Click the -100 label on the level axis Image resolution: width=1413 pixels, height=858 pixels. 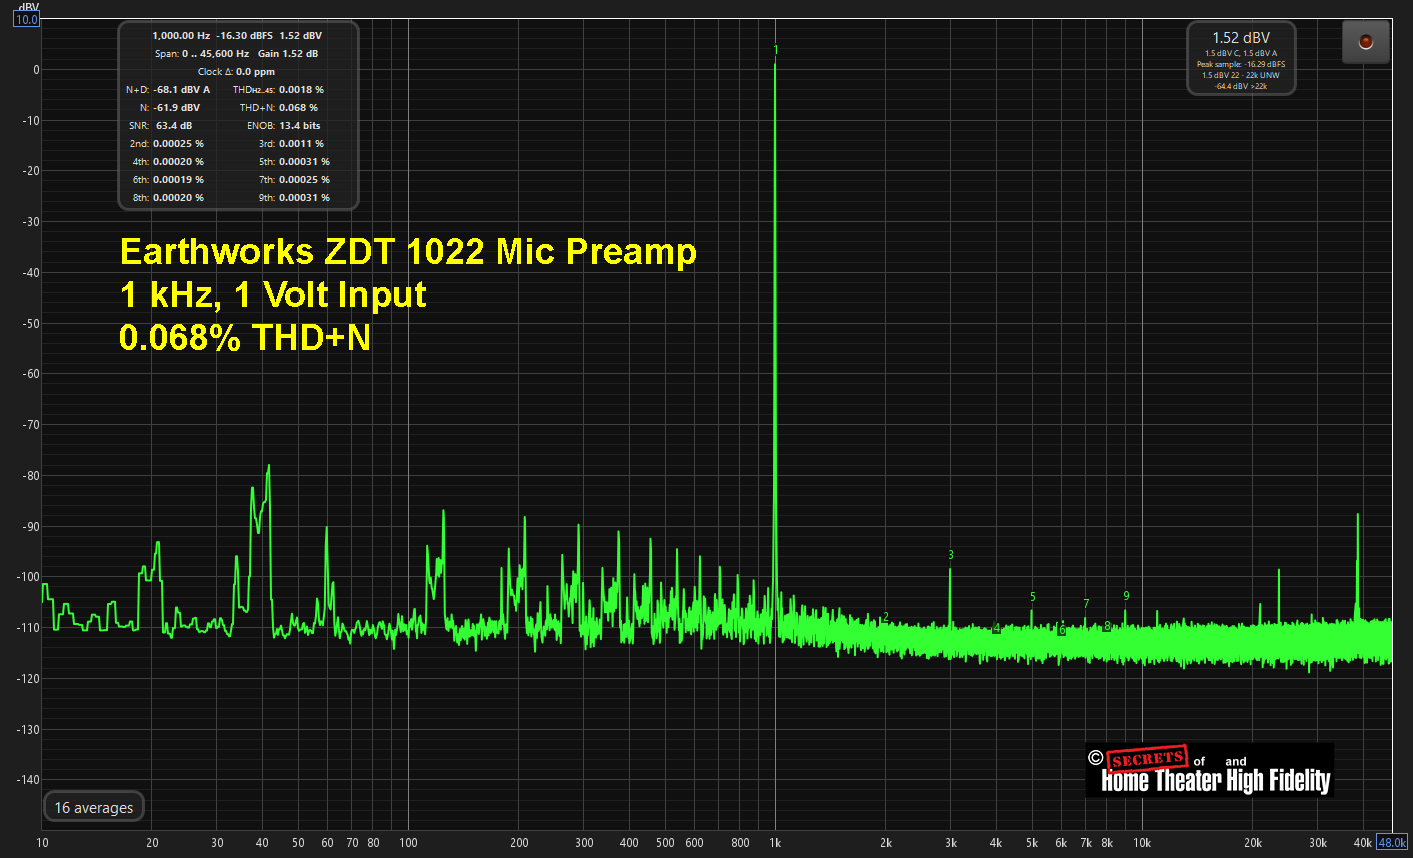tap(27, 577)
